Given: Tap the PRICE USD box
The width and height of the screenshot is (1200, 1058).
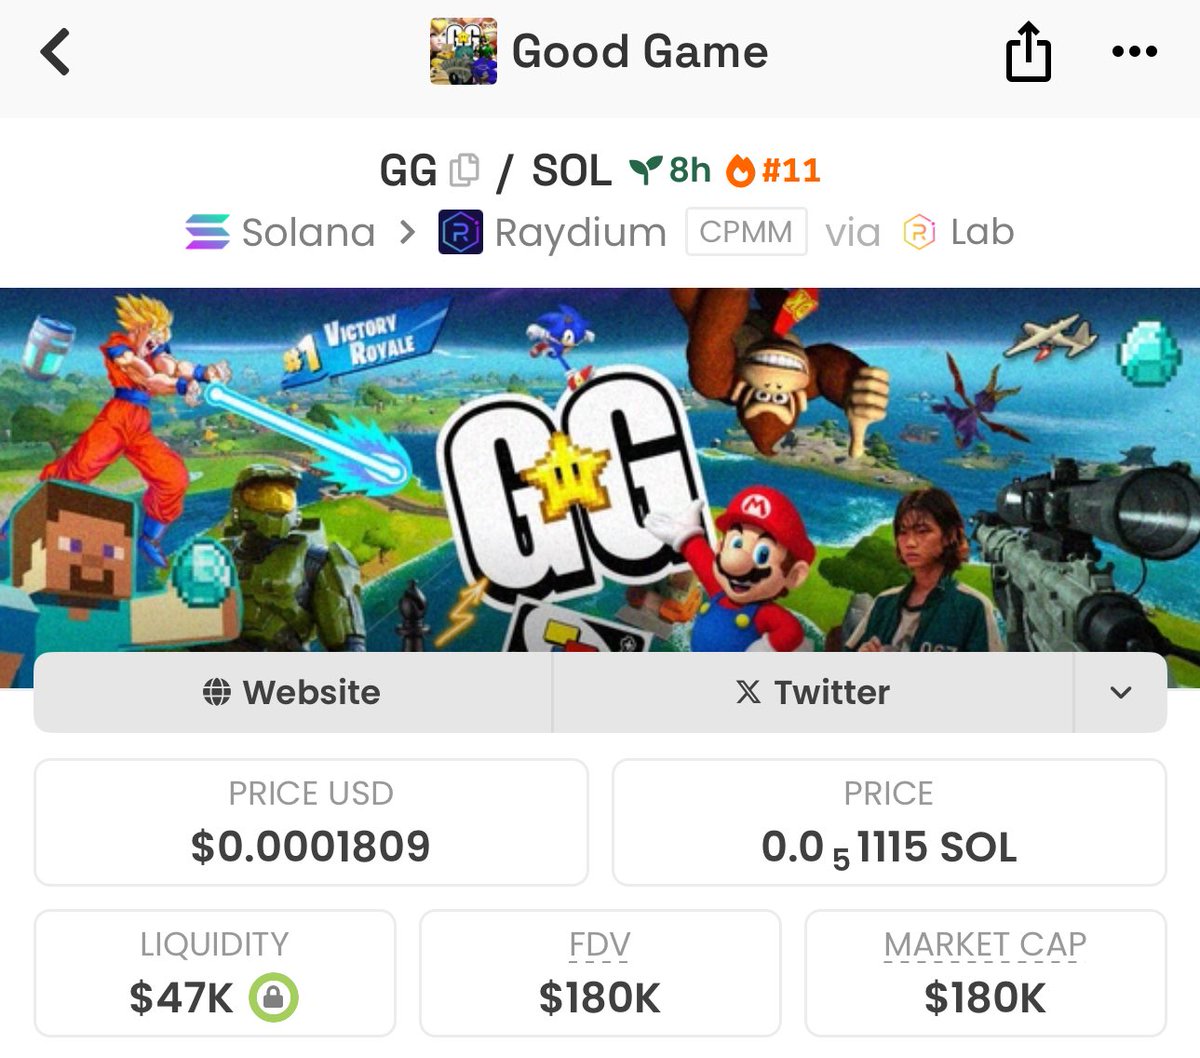Looking at the screenshot, I should pos(311,822).
